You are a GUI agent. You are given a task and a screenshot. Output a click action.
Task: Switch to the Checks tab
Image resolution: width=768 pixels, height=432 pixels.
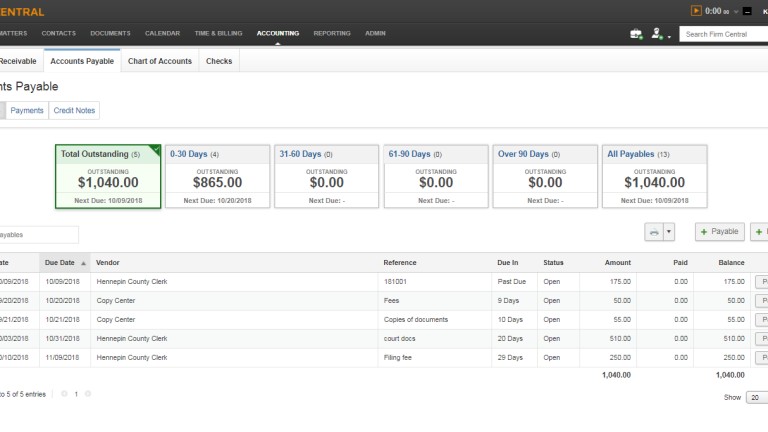tap(219, 61)
